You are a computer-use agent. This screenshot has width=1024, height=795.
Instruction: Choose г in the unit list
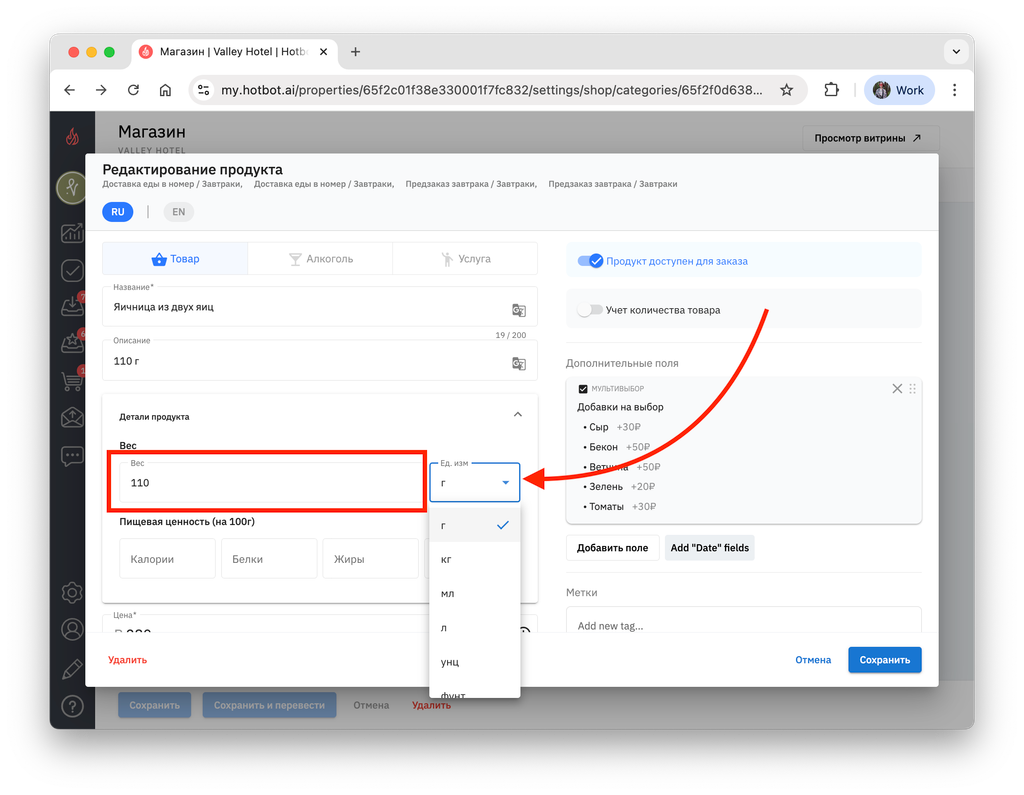pos(475,525)
